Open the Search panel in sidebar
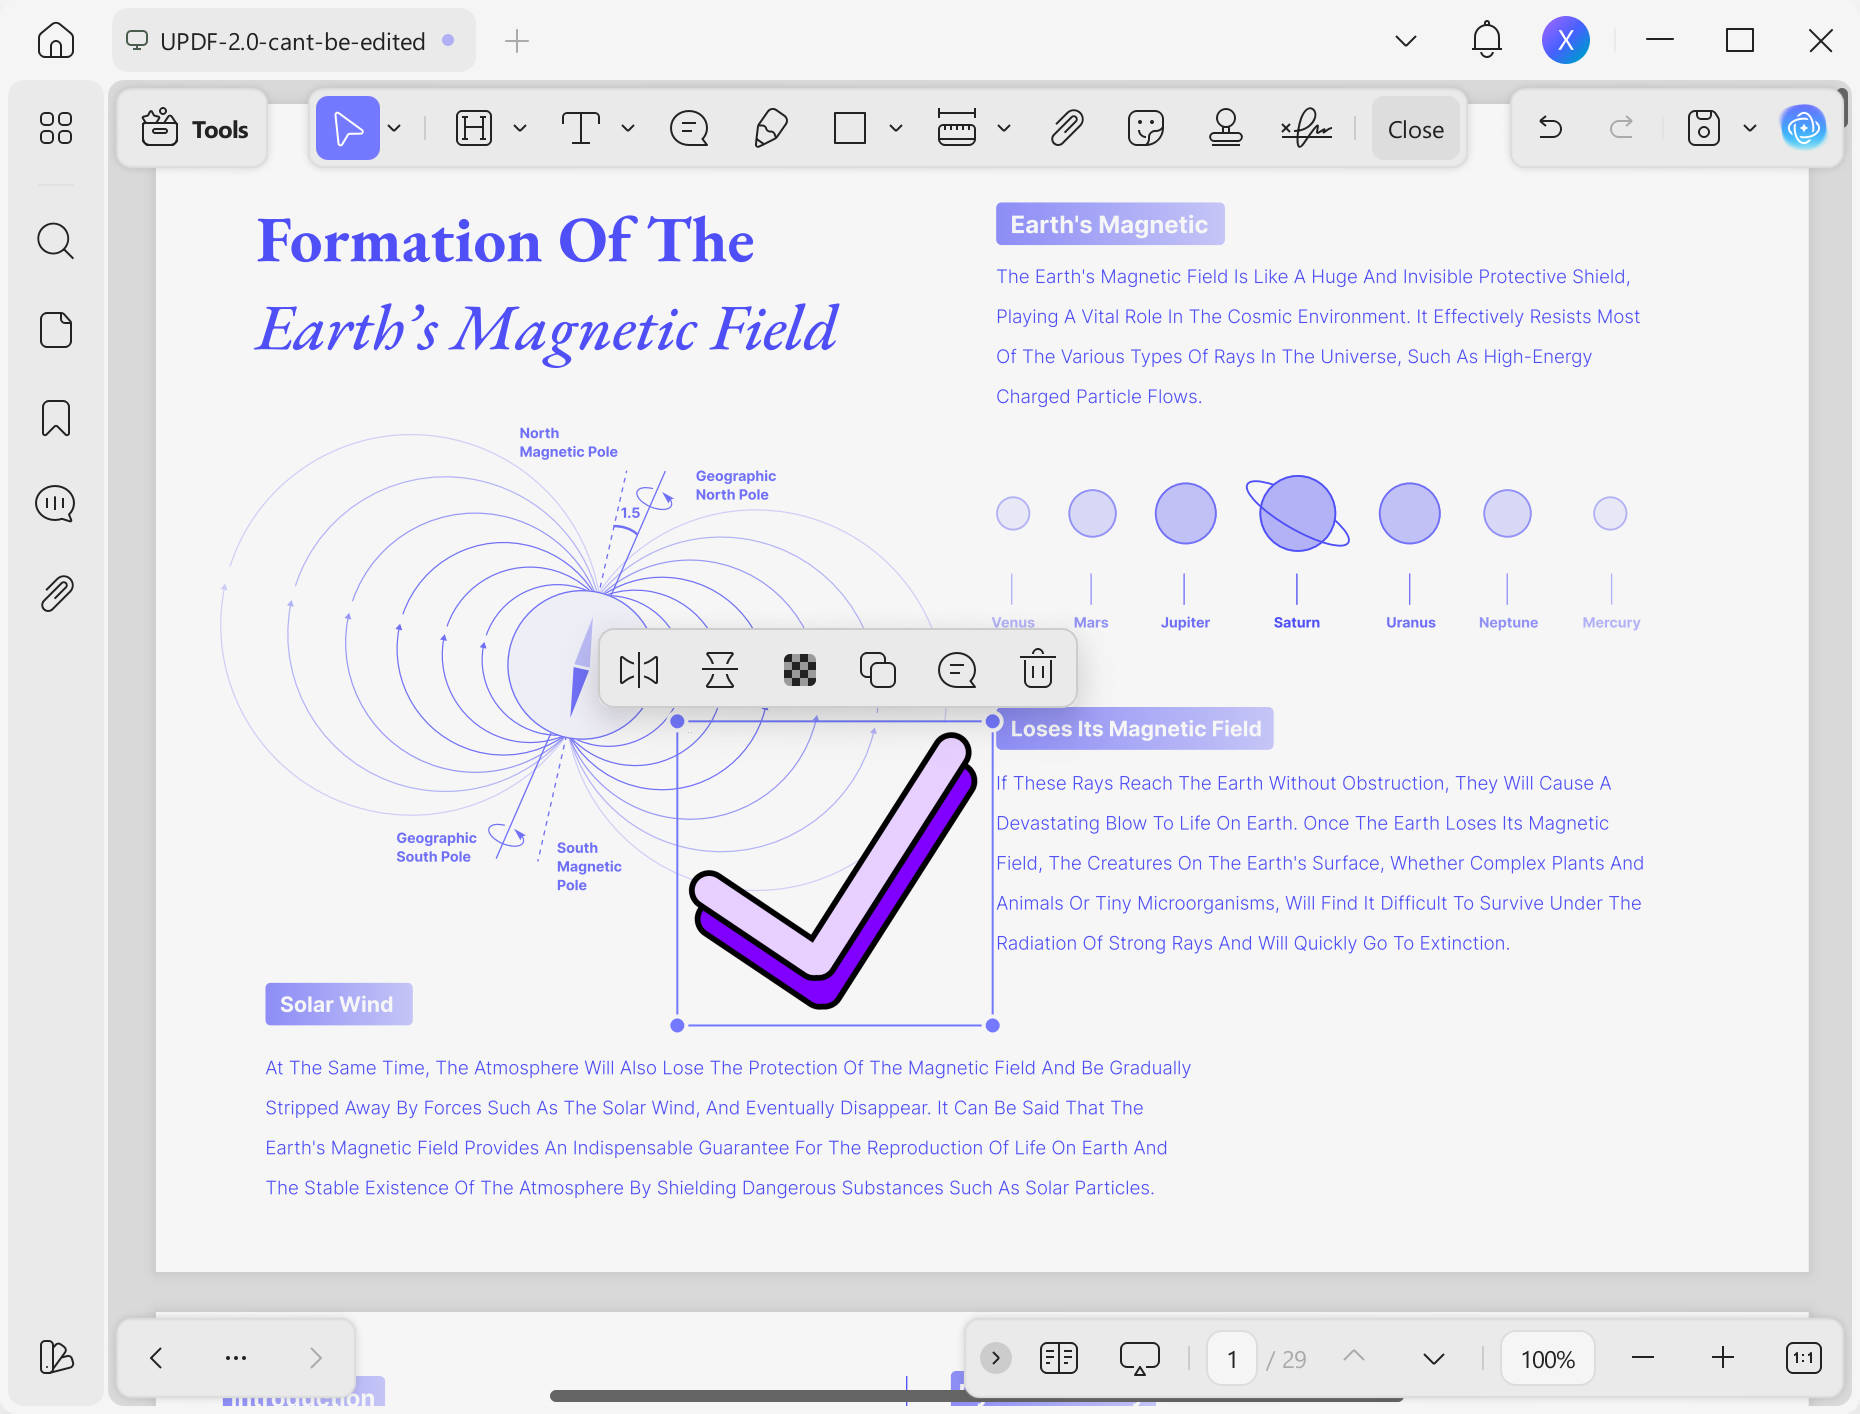Screen dimensions: 1860x1414 point(56,241)
